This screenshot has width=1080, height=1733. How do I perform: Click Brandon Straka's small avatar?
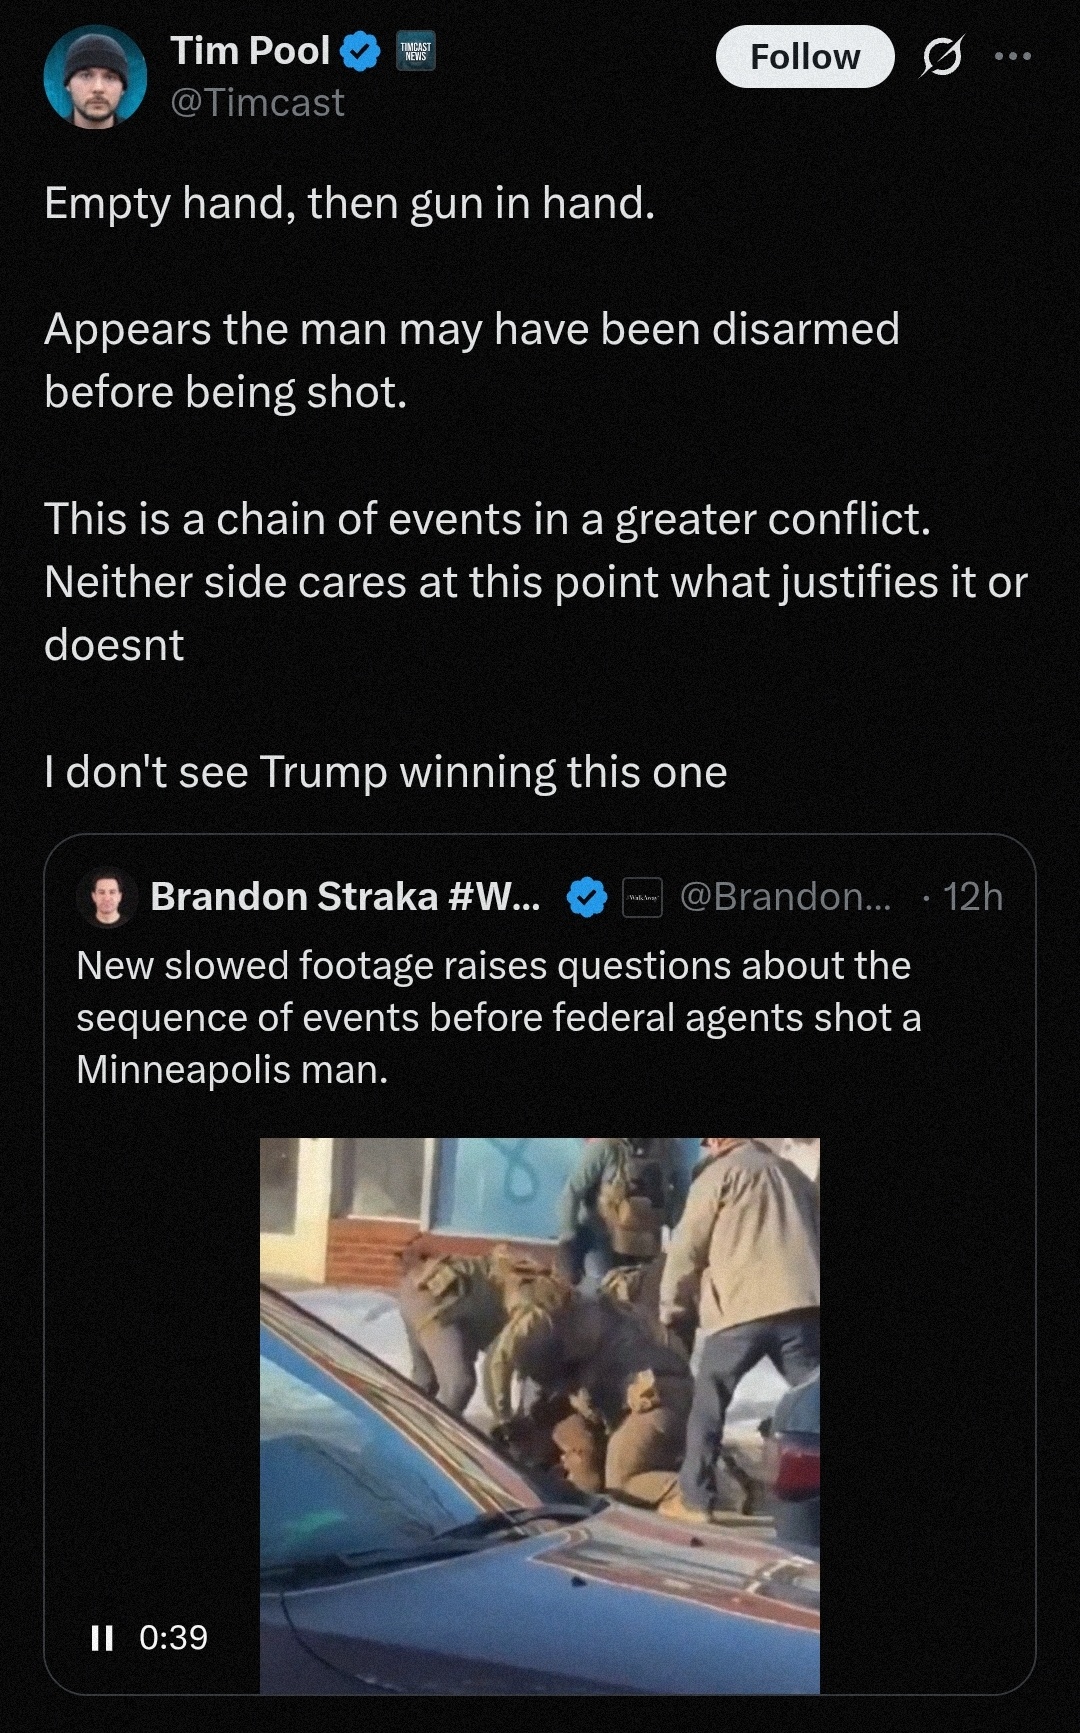coord(107,897)
